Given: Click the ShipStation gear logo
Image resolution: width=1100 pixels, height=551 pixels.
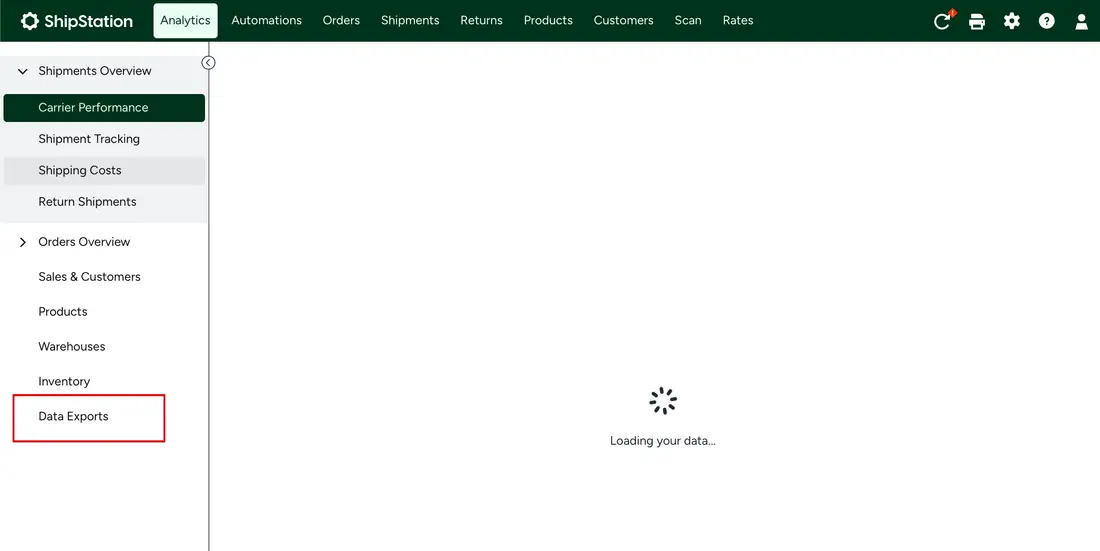Looking at the screenshot, I should (29, 21).
